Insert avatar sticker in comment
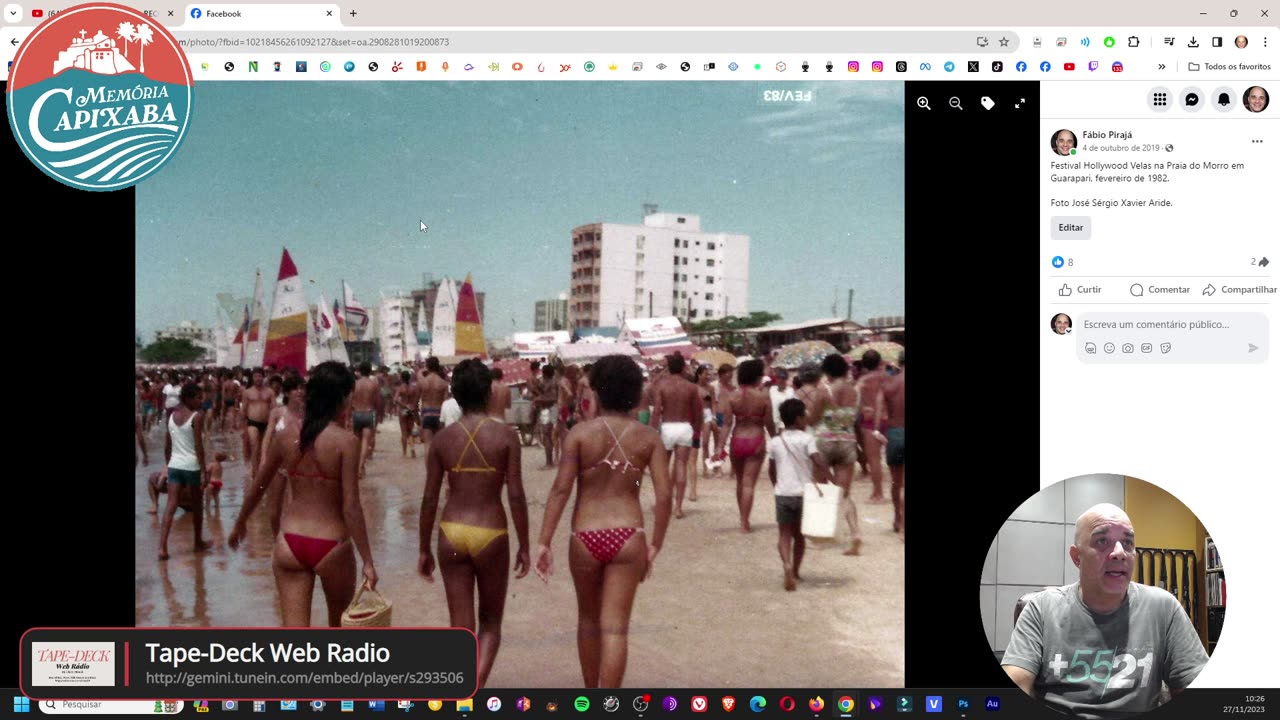Image resolution: width=1280 pixels, height=720 pixels. pyautogui.click(x=1090, y=348)
